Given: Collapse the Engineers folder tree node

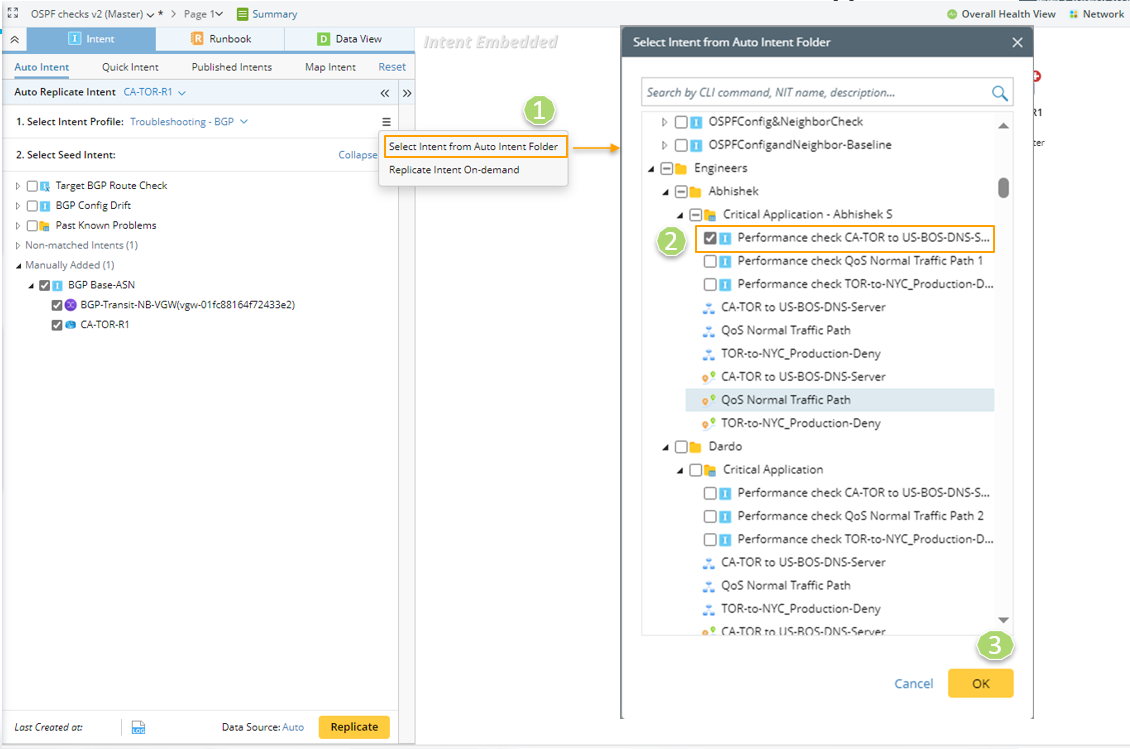Looking at the screenshot, I should pos(652,169).
